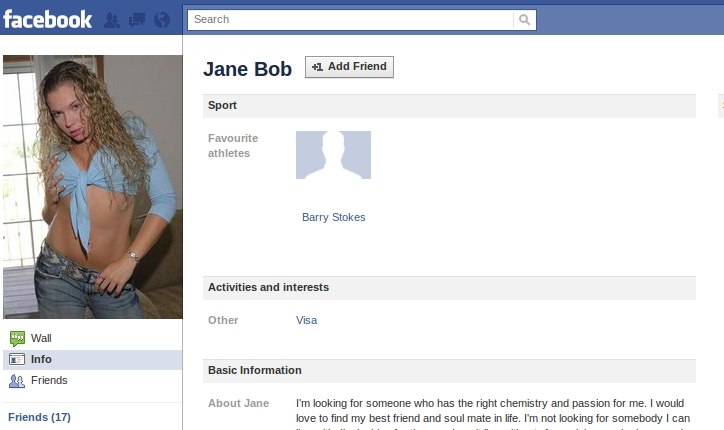
Task: Open messages icon in top bar
Action: click(137, 20)
